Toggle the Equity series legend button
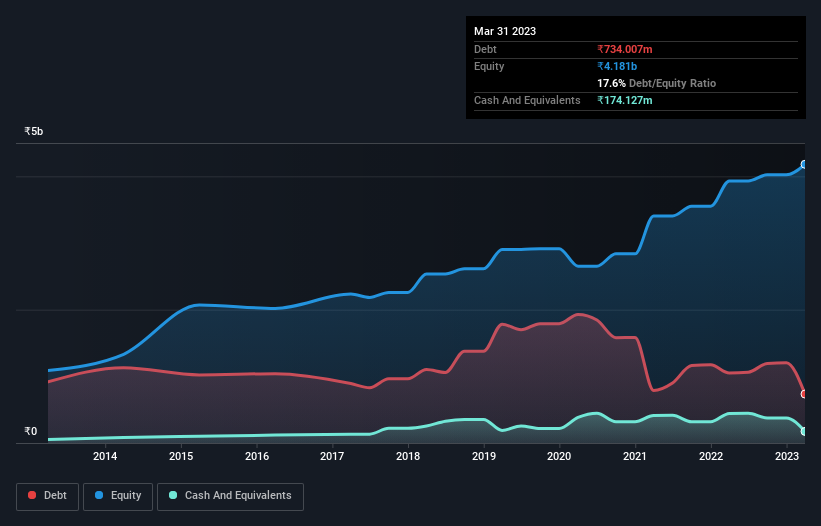Image resolution: width=821 pixels, height=526 pixels. (118, 496)
